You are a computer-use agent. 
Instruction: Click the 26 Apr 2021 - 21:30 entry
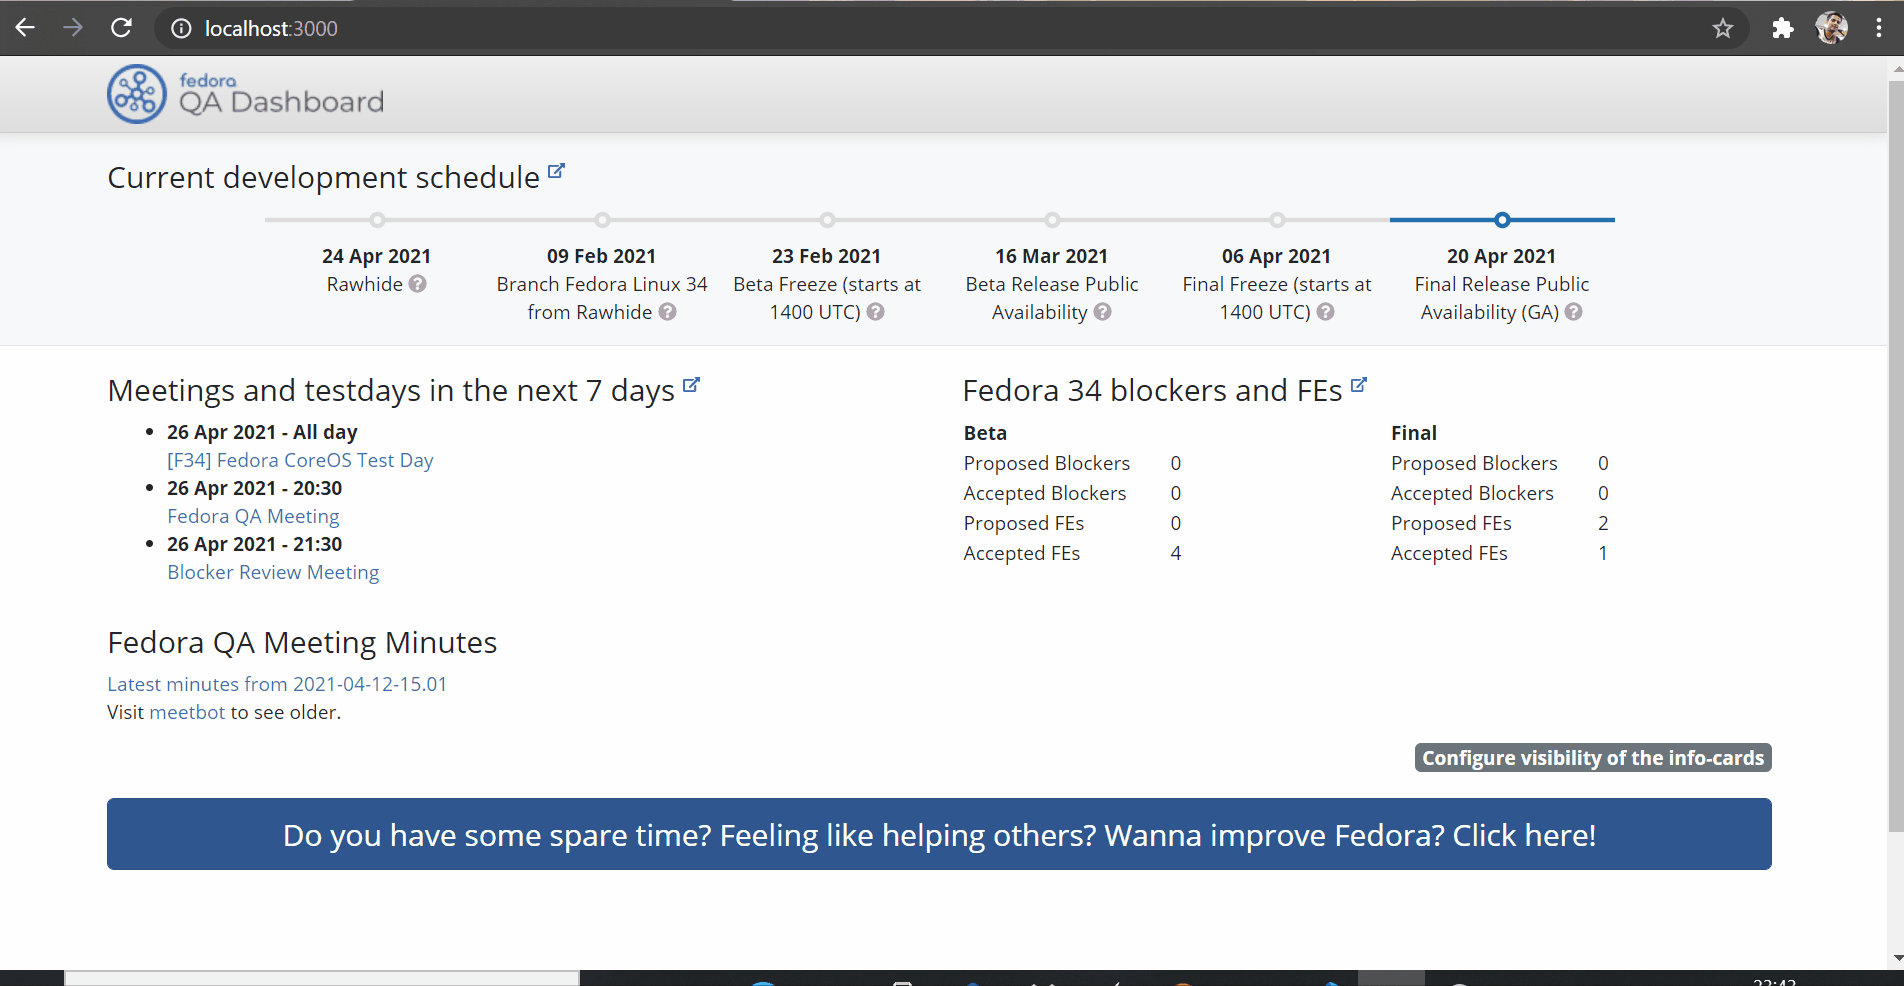254,544
